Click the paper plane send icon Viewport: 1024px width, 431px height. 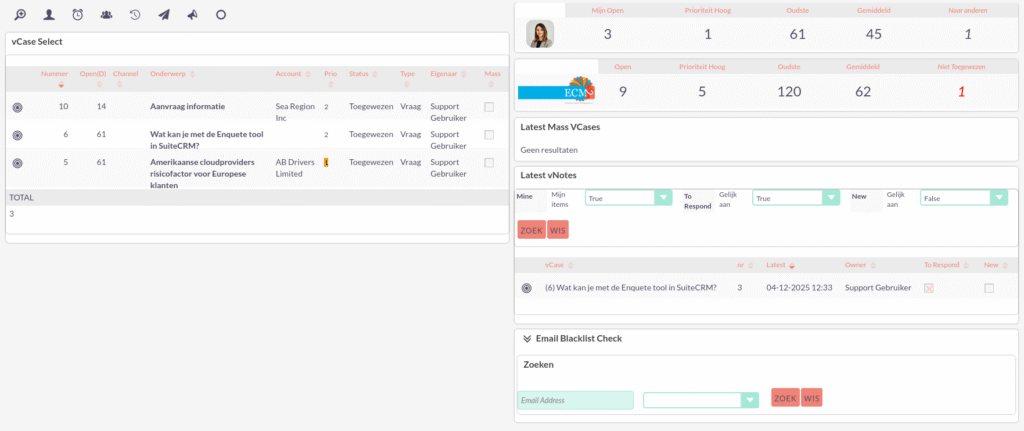(164, 15)
